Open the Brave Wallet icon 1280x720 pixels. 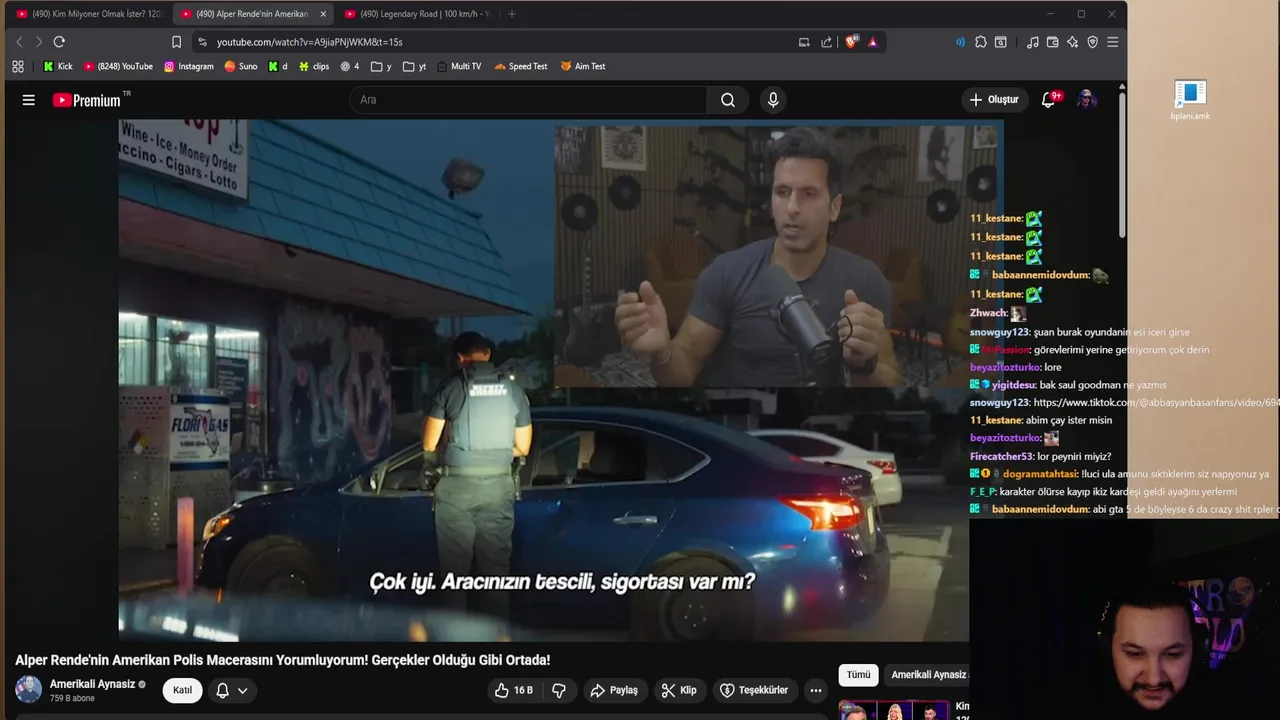tap(1052, 42)
